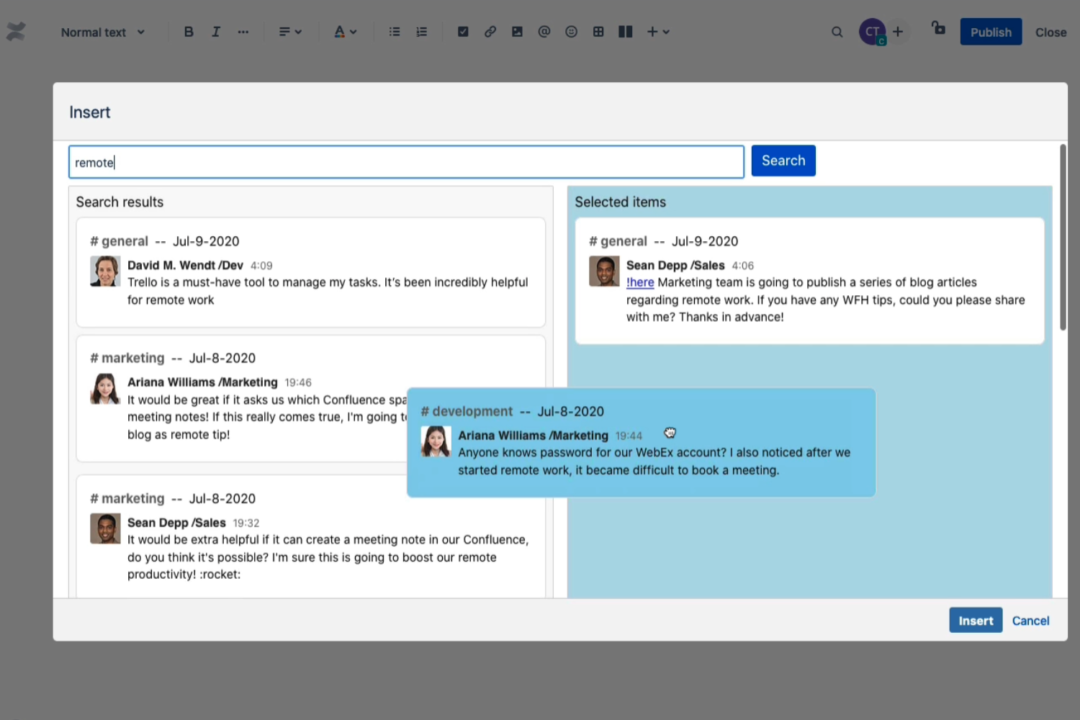This screenshot has width=1080, height=720.
Task: Open search with the magnifier icon
Action: coord(837,31)
